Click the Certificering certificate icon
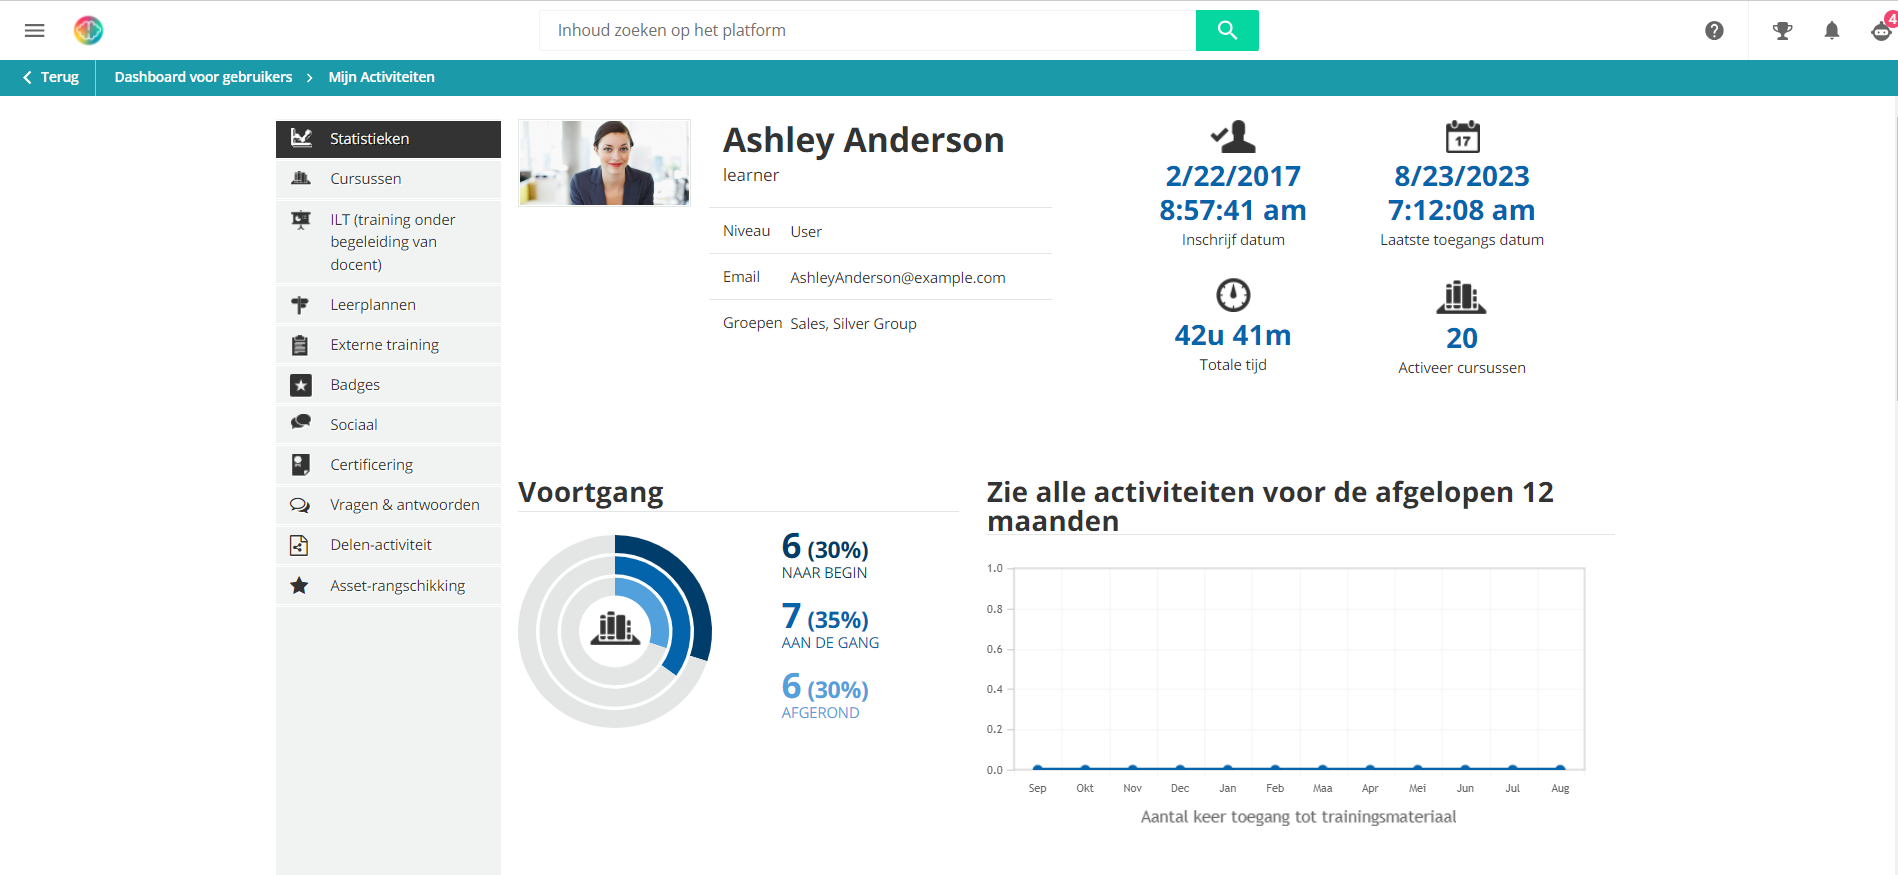1898x875 pixels. (x=300, y=465)
